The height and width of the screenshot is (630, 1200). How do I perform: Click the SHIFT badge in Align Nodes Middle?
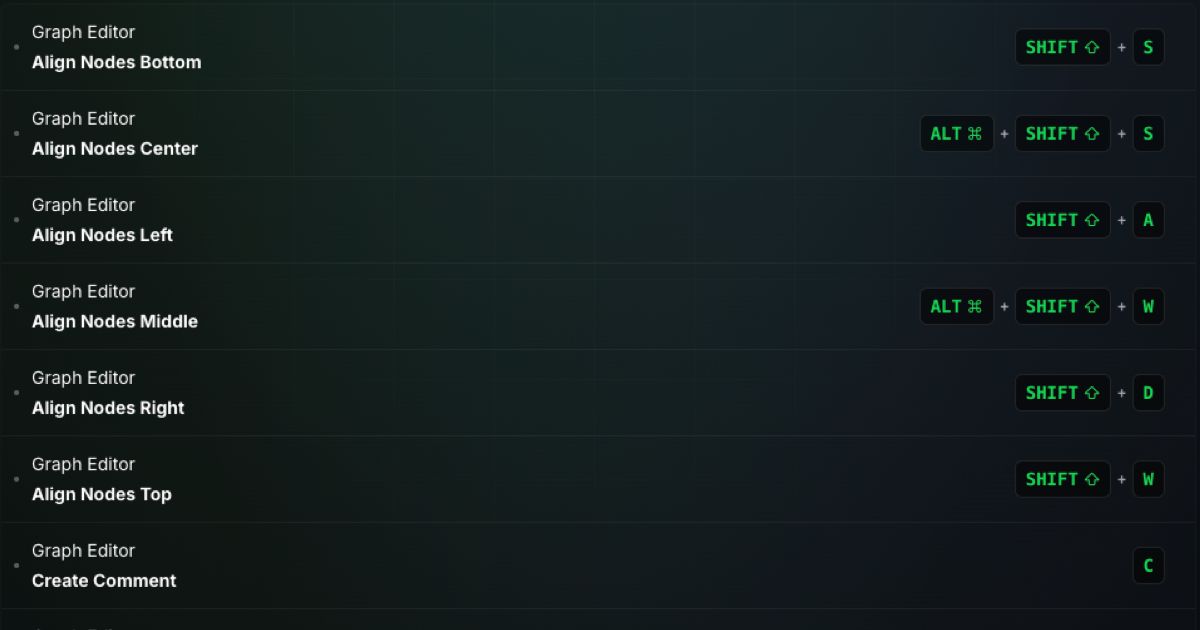point(1062,307)
